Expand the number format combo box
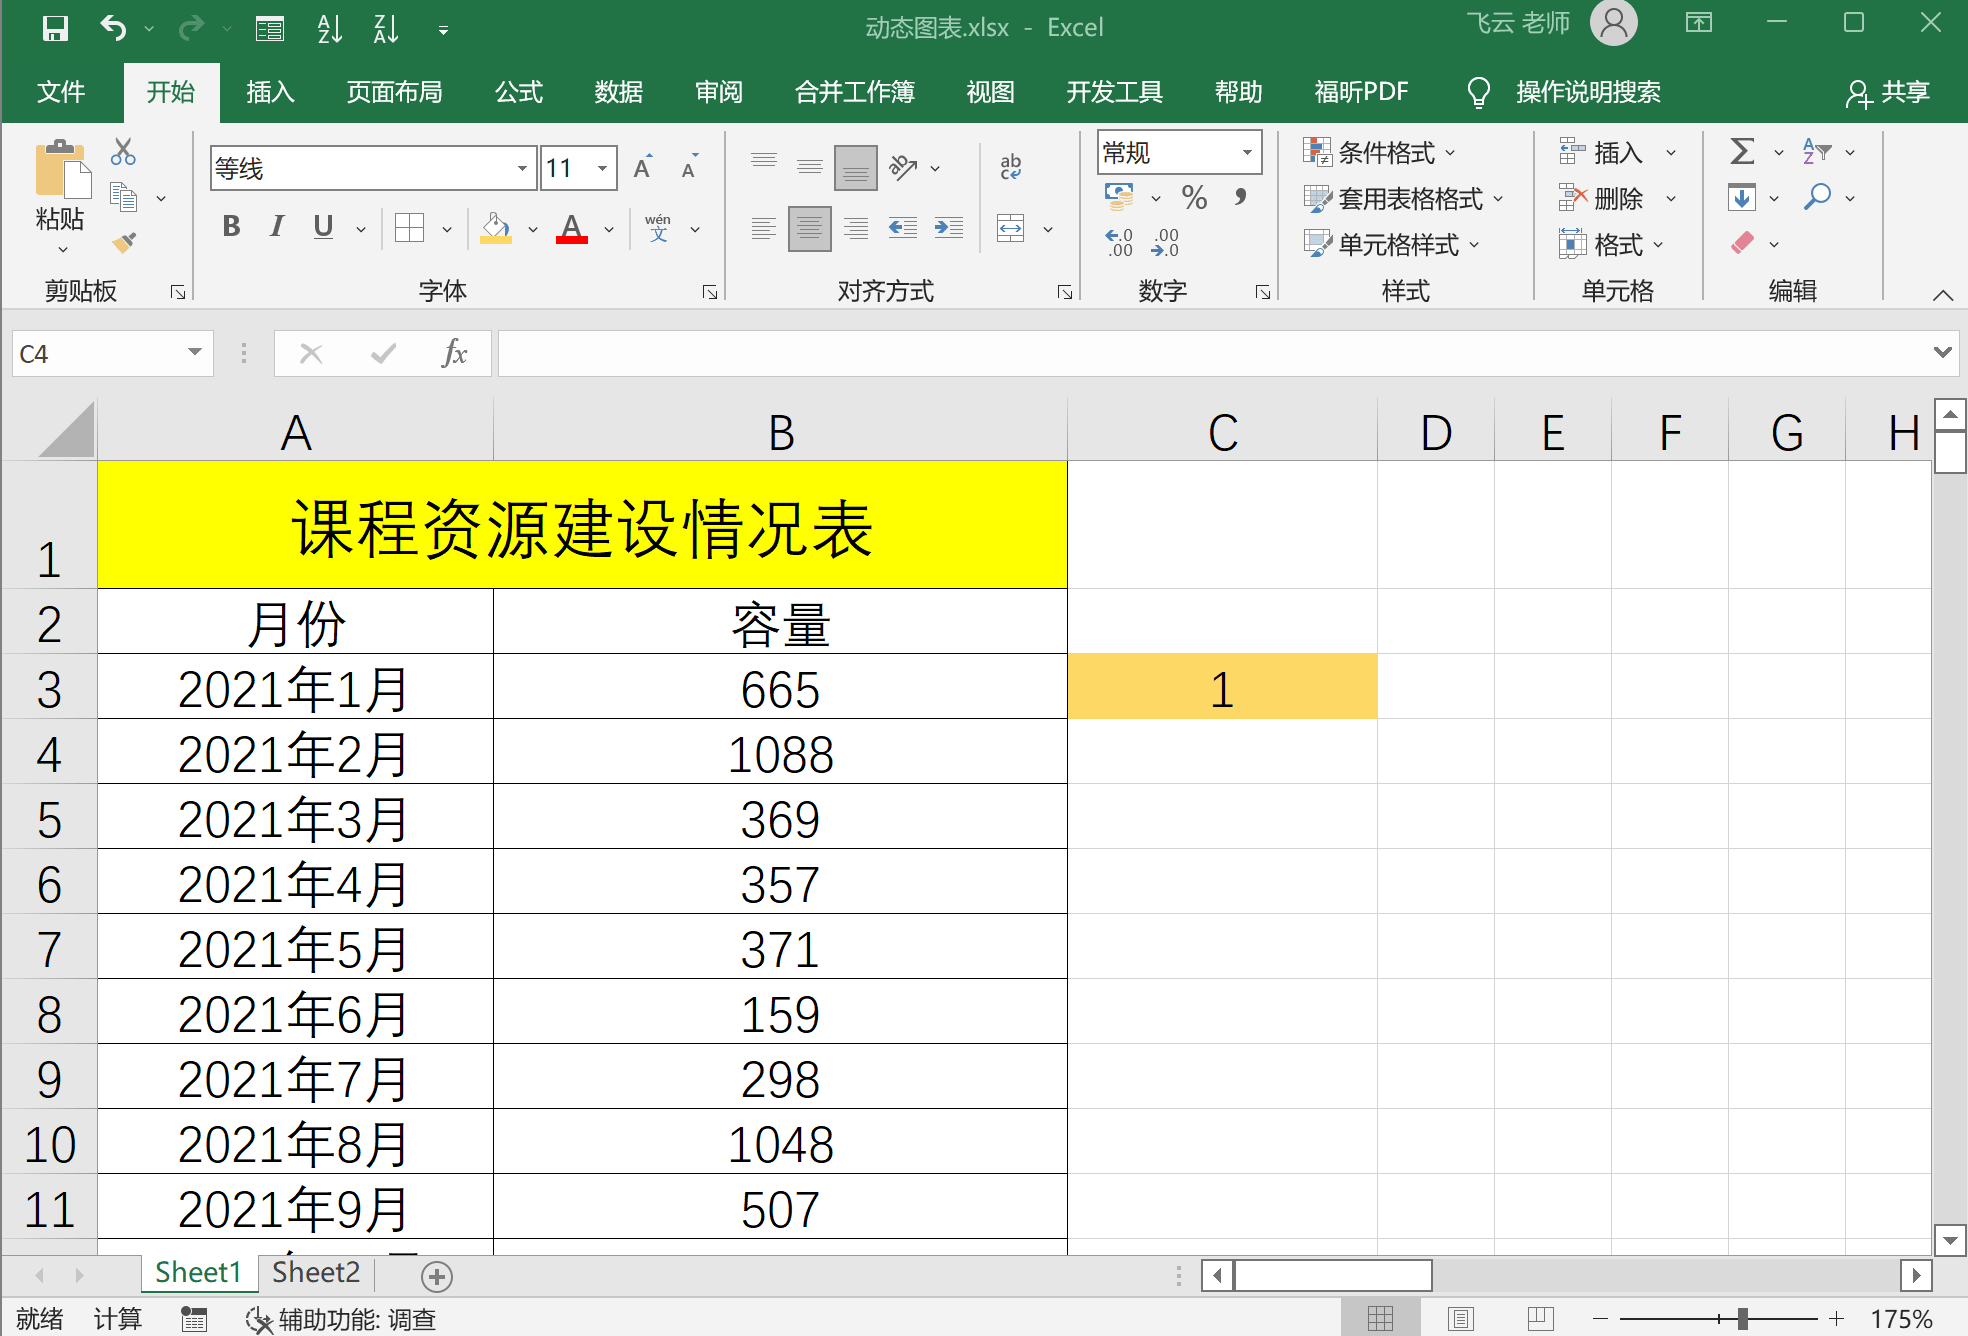The height and width of the screenshot is (1336, 1968). tap(1247, 152)
